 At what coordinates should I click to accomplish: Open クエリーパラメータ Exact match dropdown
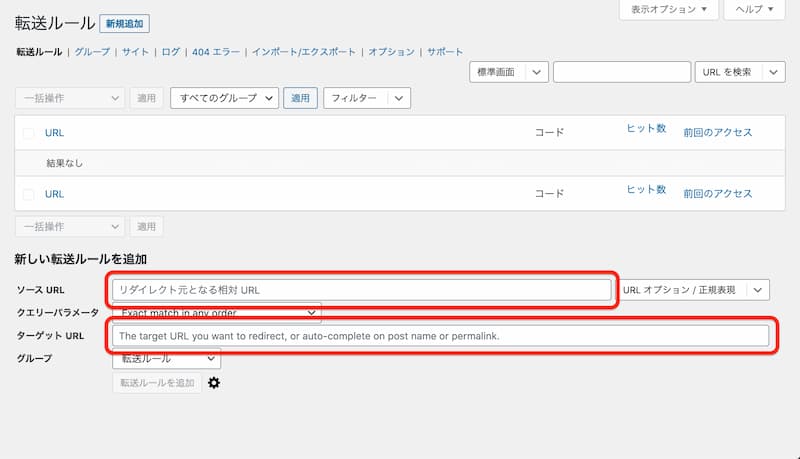click(x=217, y=313)
